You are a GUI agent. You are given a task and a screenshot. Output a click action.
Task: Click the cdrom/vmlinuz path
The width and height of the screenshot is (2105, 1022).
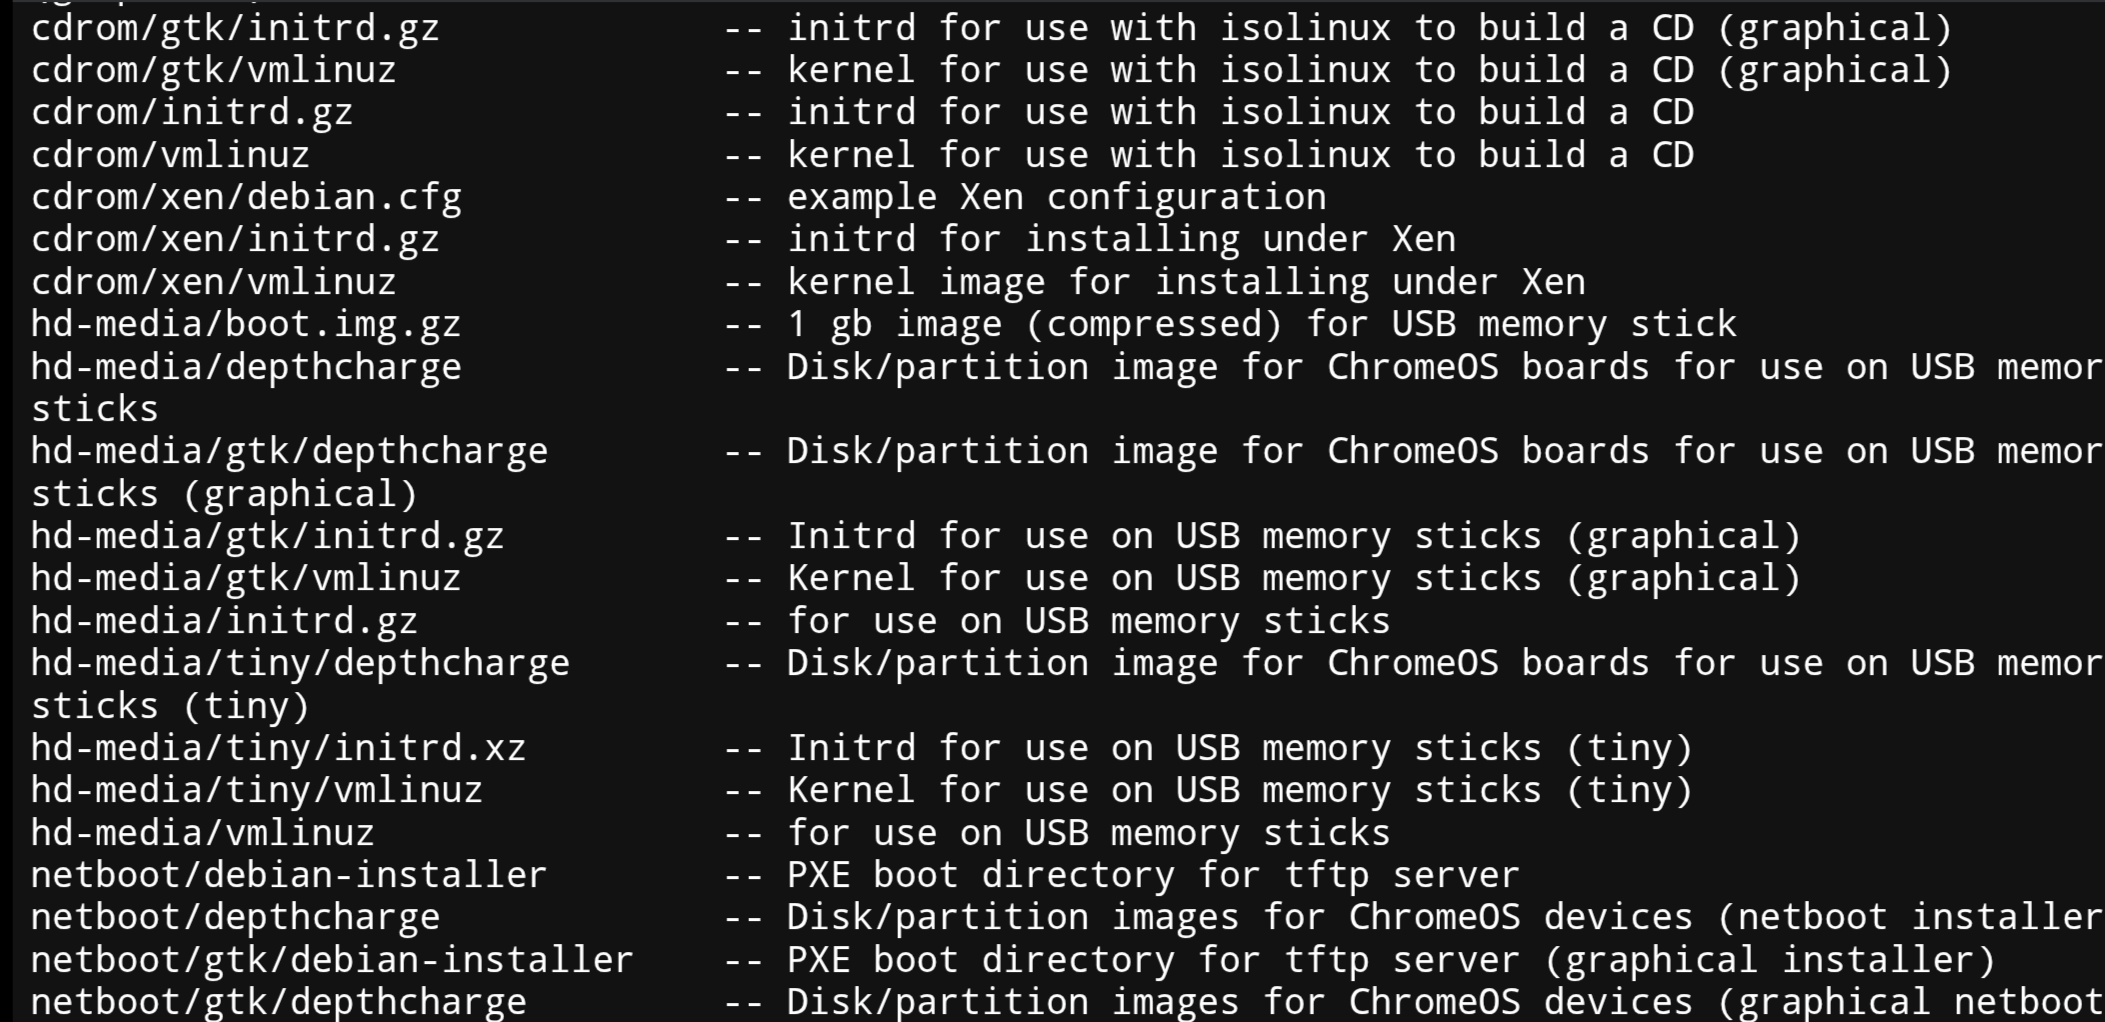pos(170,155)
